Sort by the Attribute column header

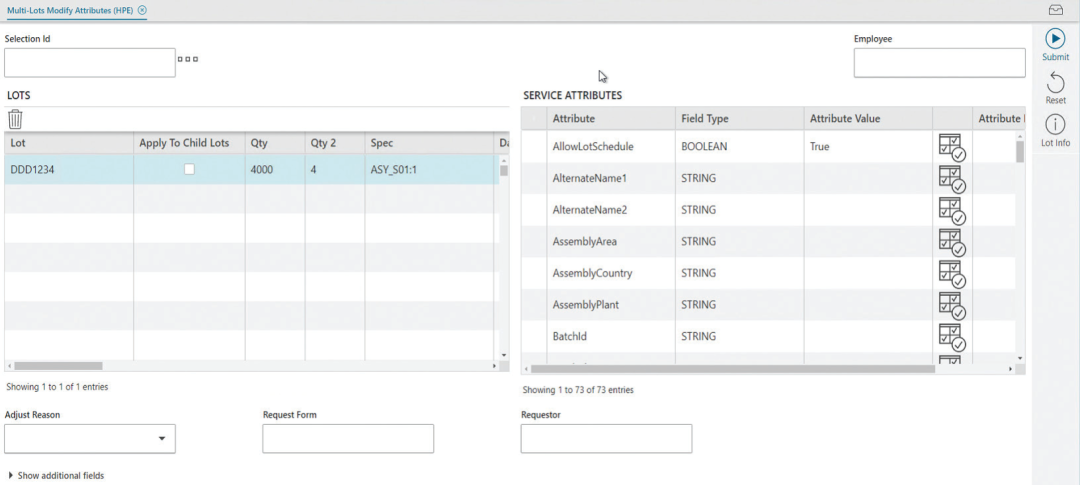574,119
